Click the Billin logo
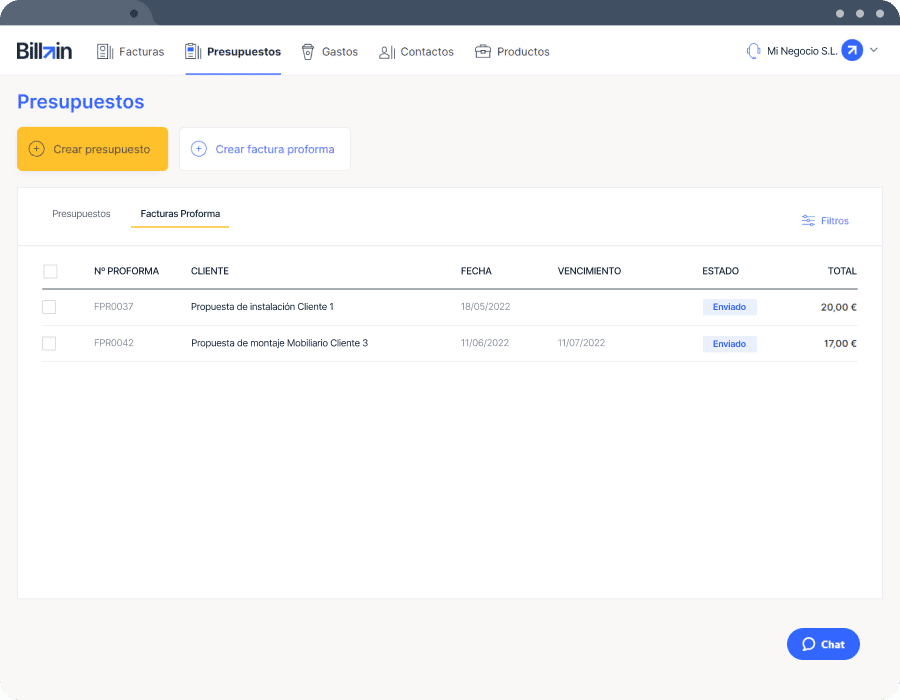The height and width of the screenshot is (700, 900). coord(44,51)
